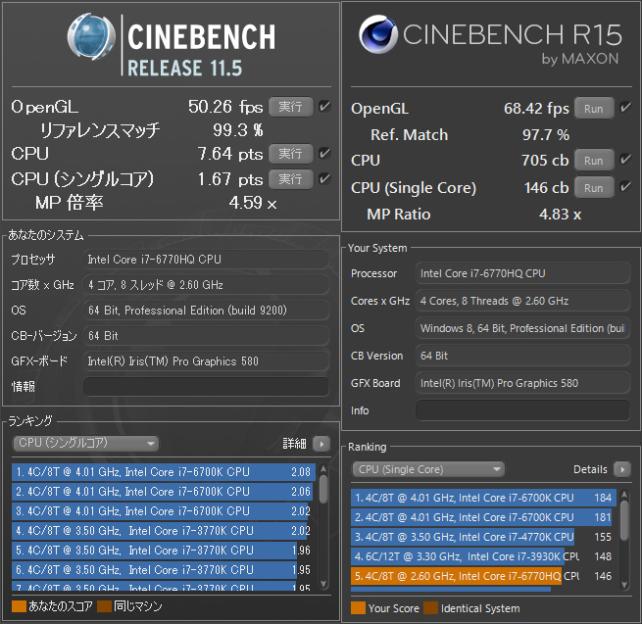Expand 詳細 arrow in Cinebench 11.5 ranking
The image size is (642, 624).
(321, 443)
